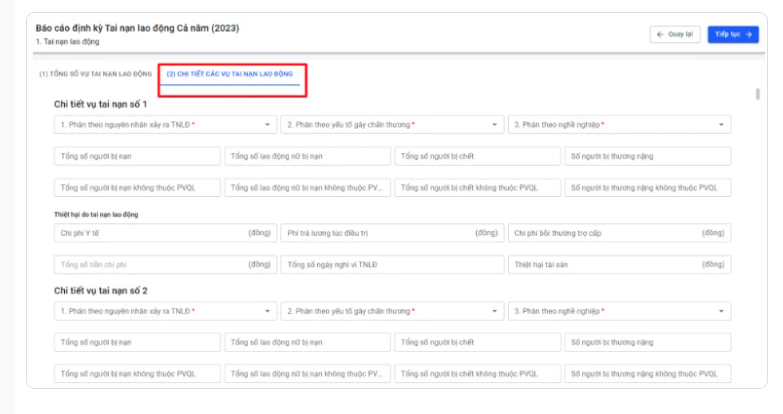Focus accident 1 'Tổng số người bị chết không thuộc PVQL' field
This screenshot has width=783, height=414.
[x=477, y=188]
